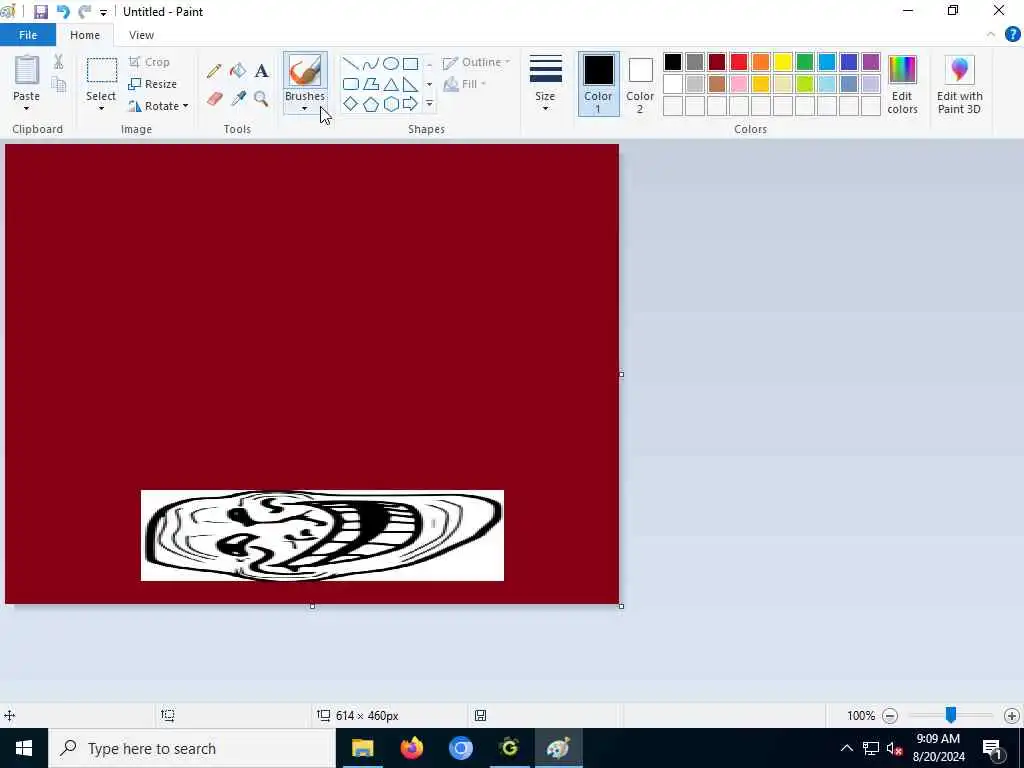This screenshot has width=1024, height=768.
Task: Open Paint help question mark icon
Action: pos(1012,35)
